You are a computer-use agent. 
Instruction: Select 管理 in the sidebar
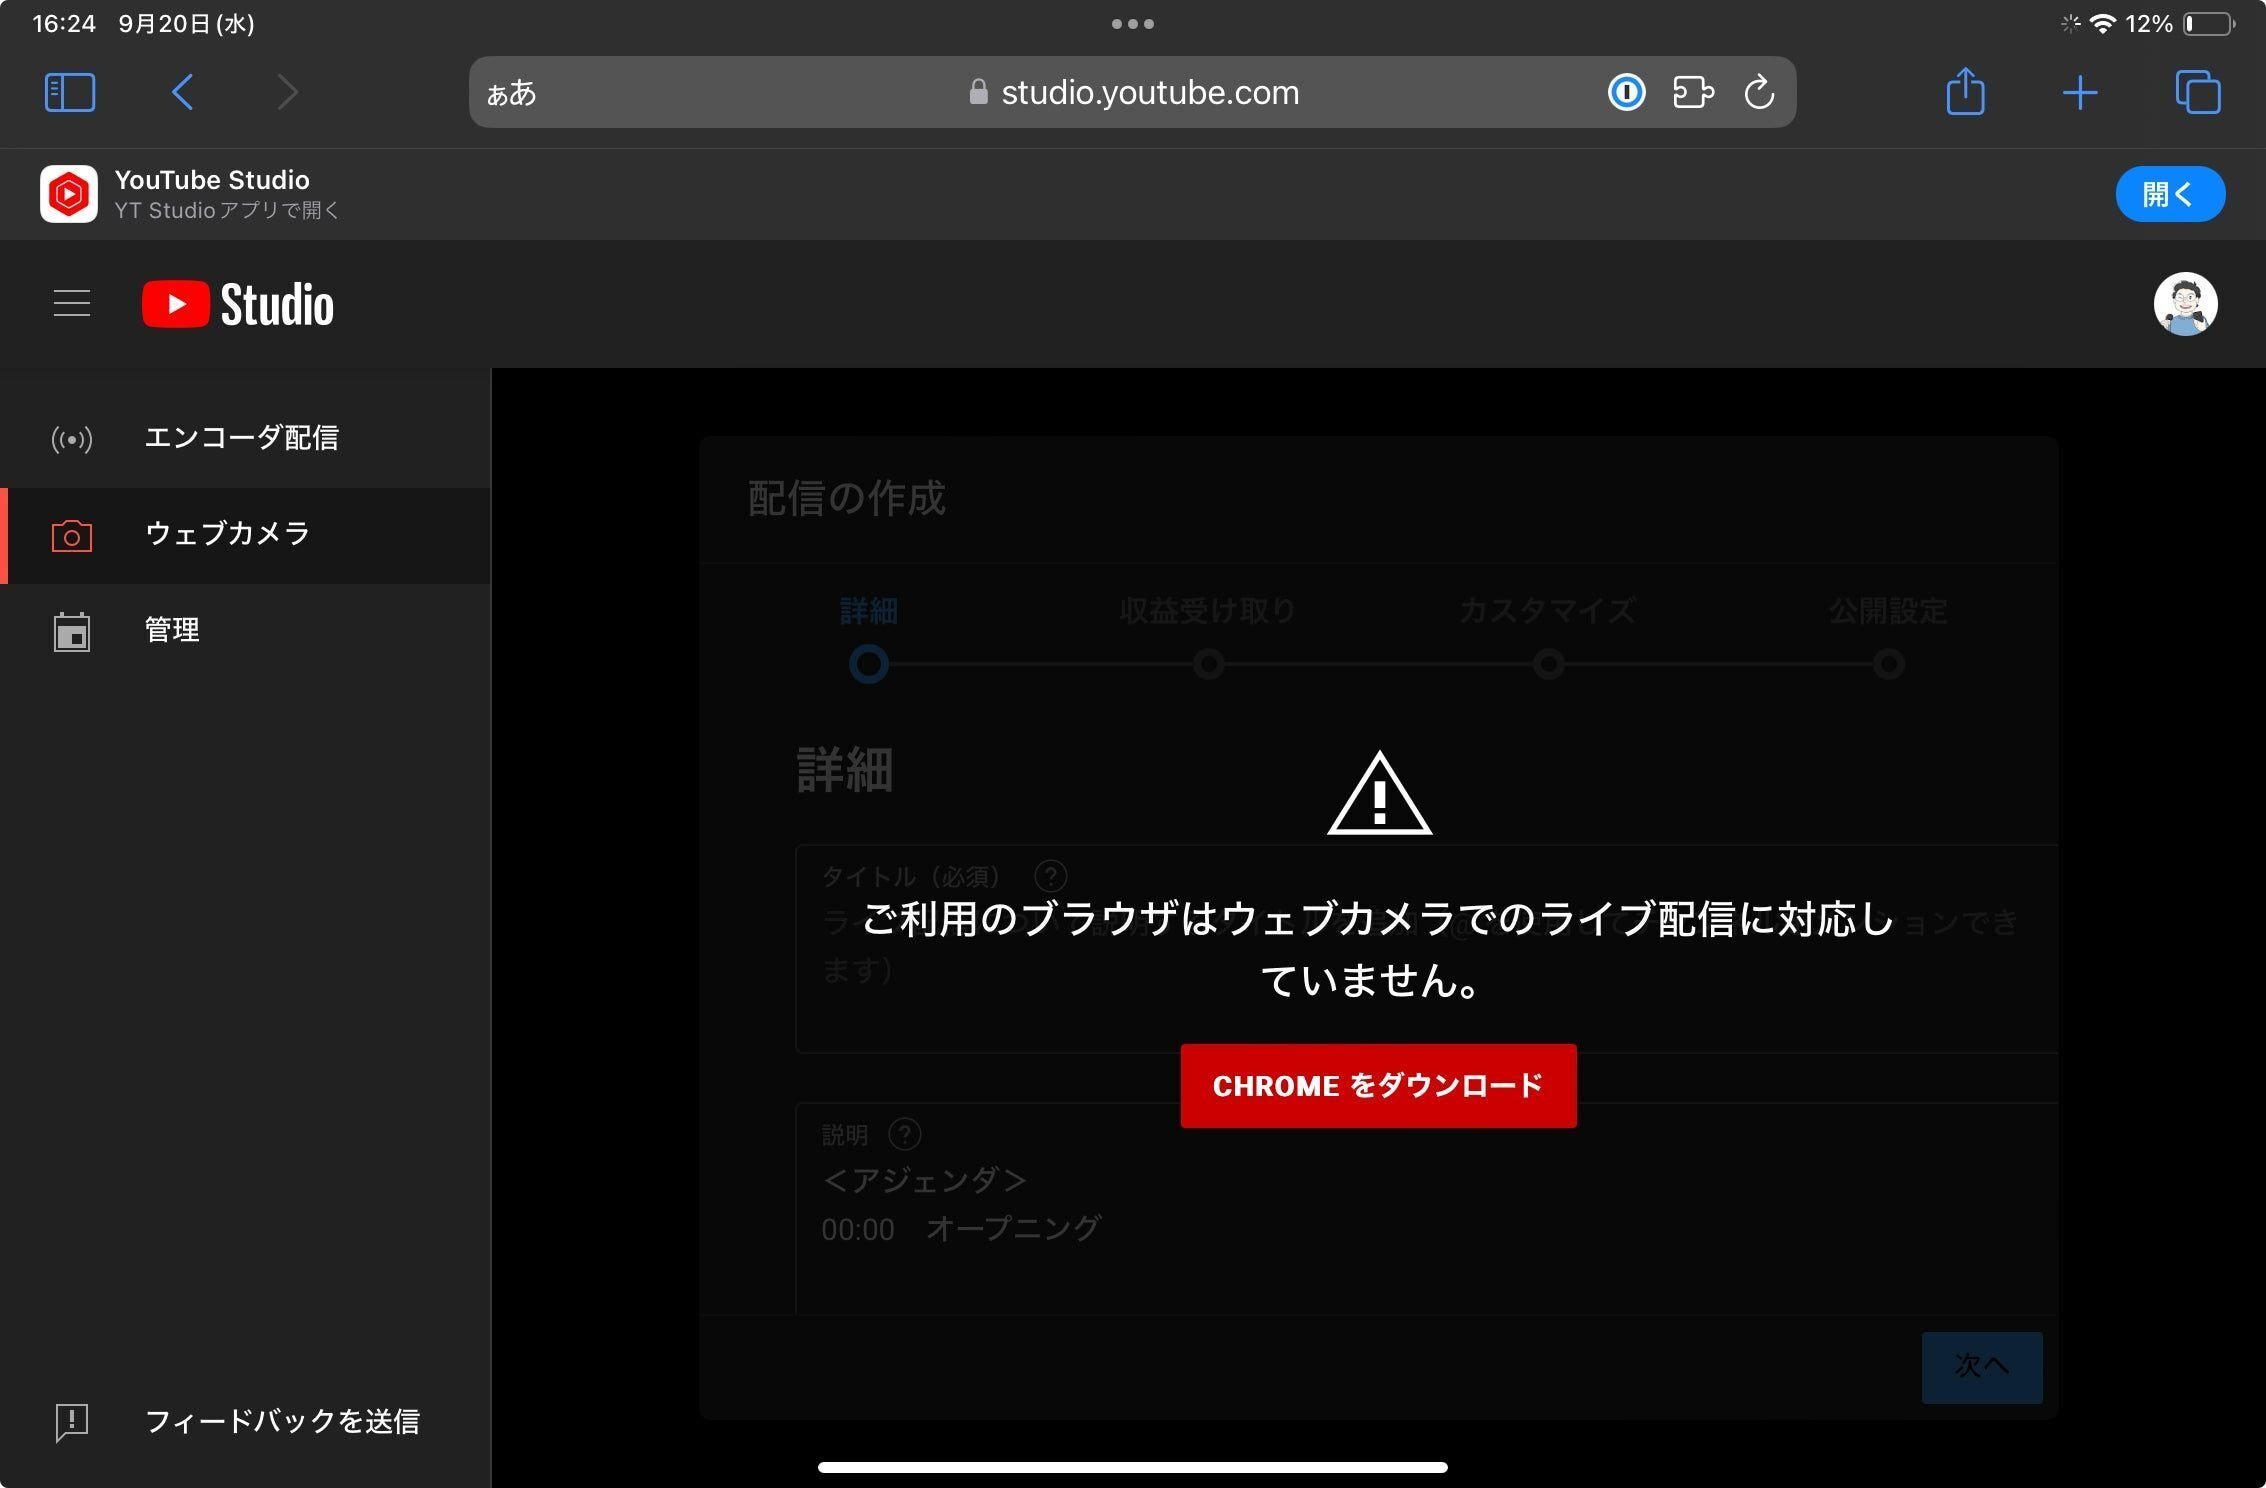[x=245, y=631]
